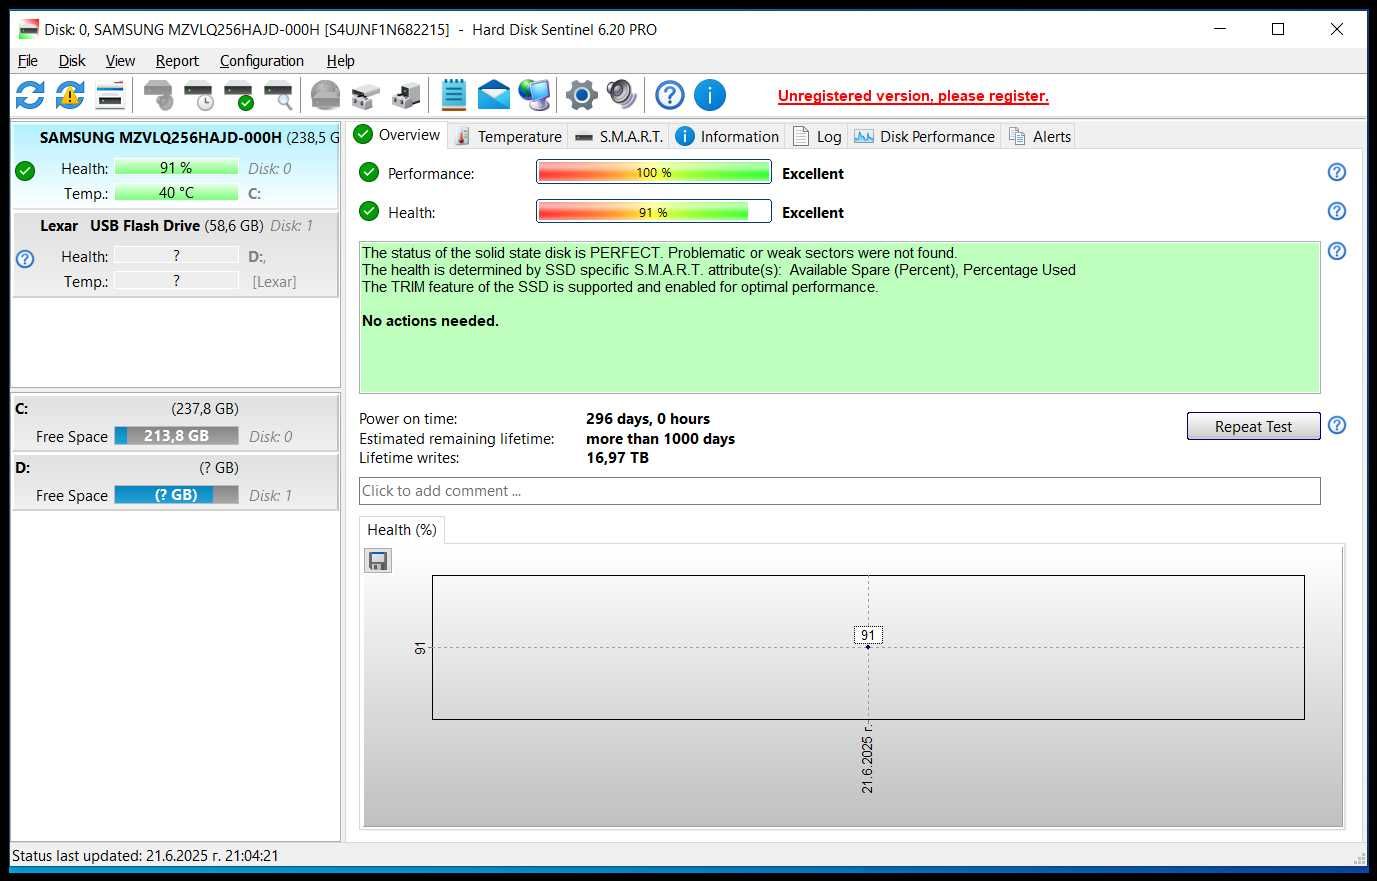
Task: Click help icon beside Health row
Action: pos(1337,211)
